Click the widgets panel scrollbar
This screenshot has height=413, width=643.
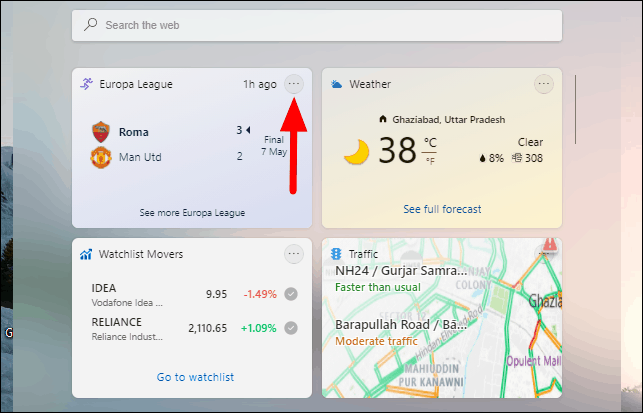click(575, 110)
